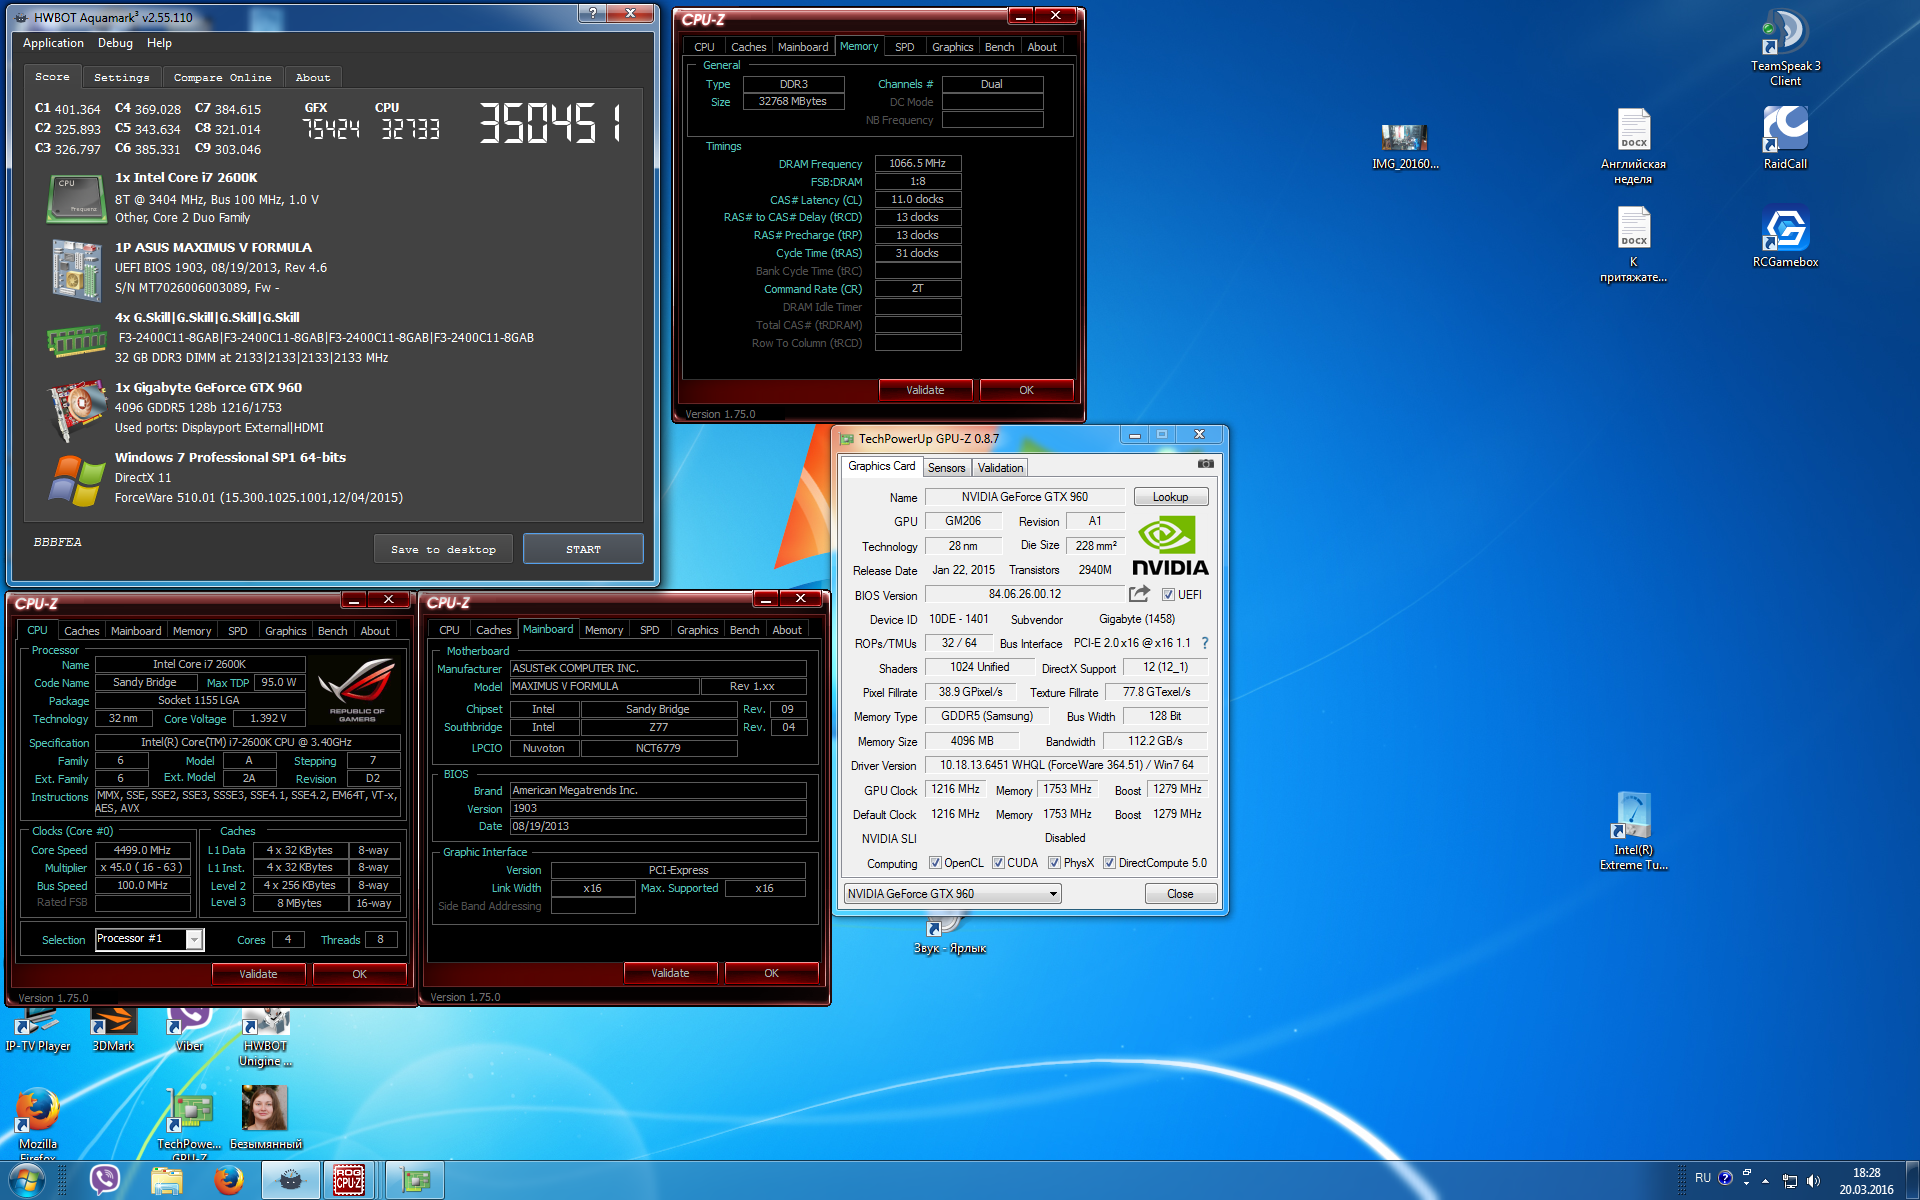
Task: Open the Application menu in Aquamark
Action: pyautogui.click(x=53, y=43)
